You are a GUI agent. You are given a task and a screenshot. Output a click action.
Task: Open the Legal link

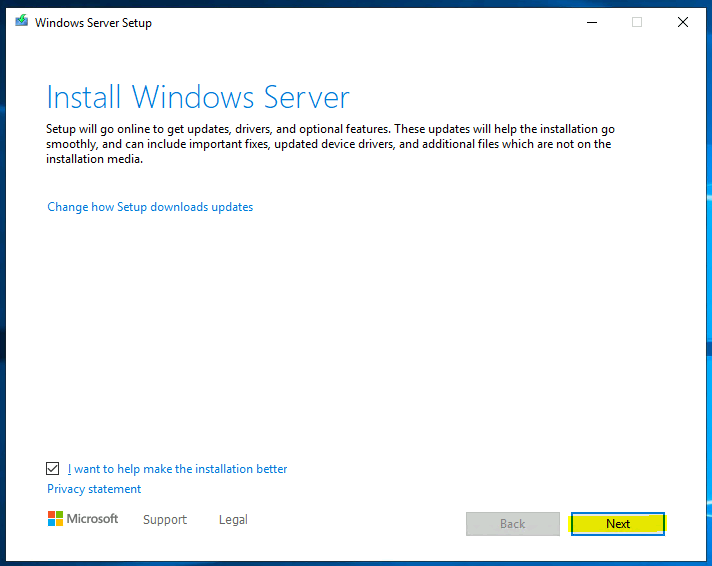[x=233, y=519]
